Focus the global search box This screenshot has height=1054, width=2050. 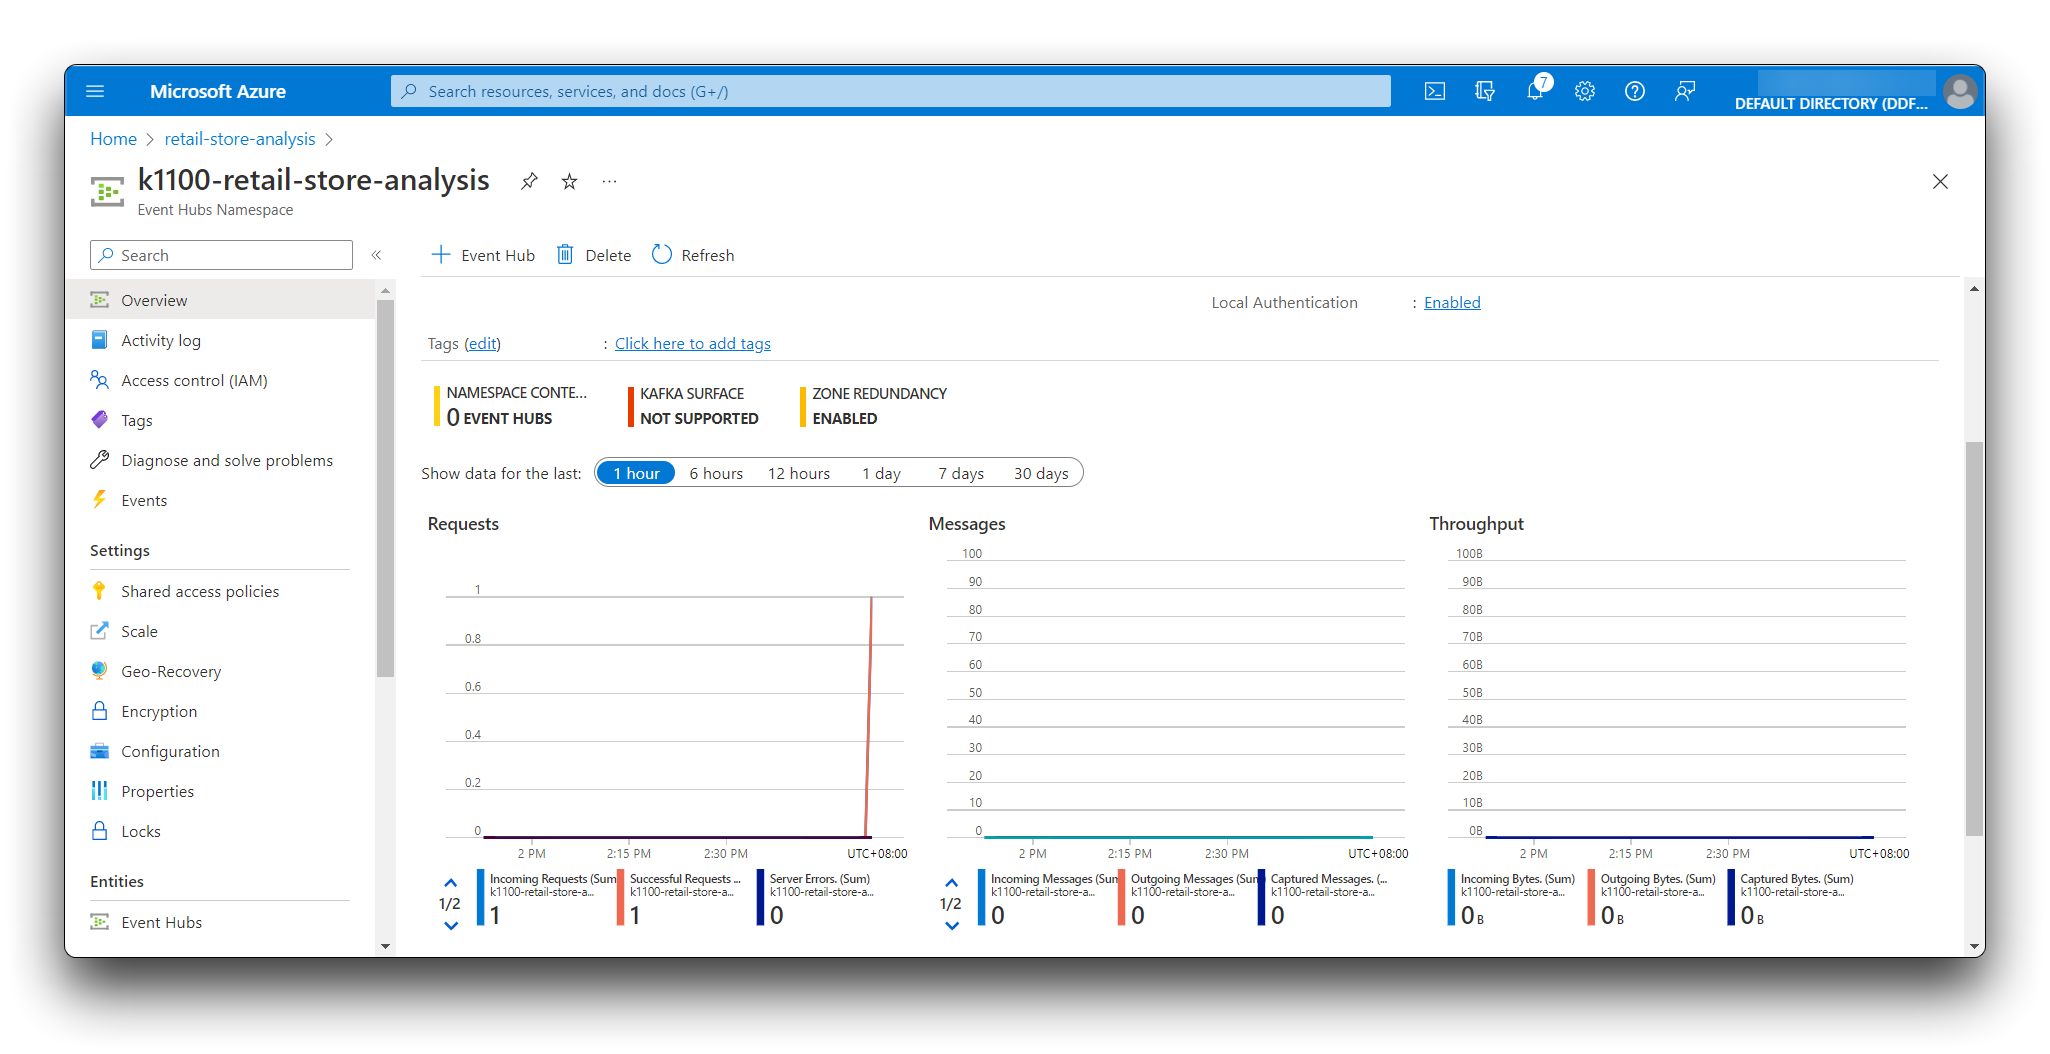click(x=890, y=91)
